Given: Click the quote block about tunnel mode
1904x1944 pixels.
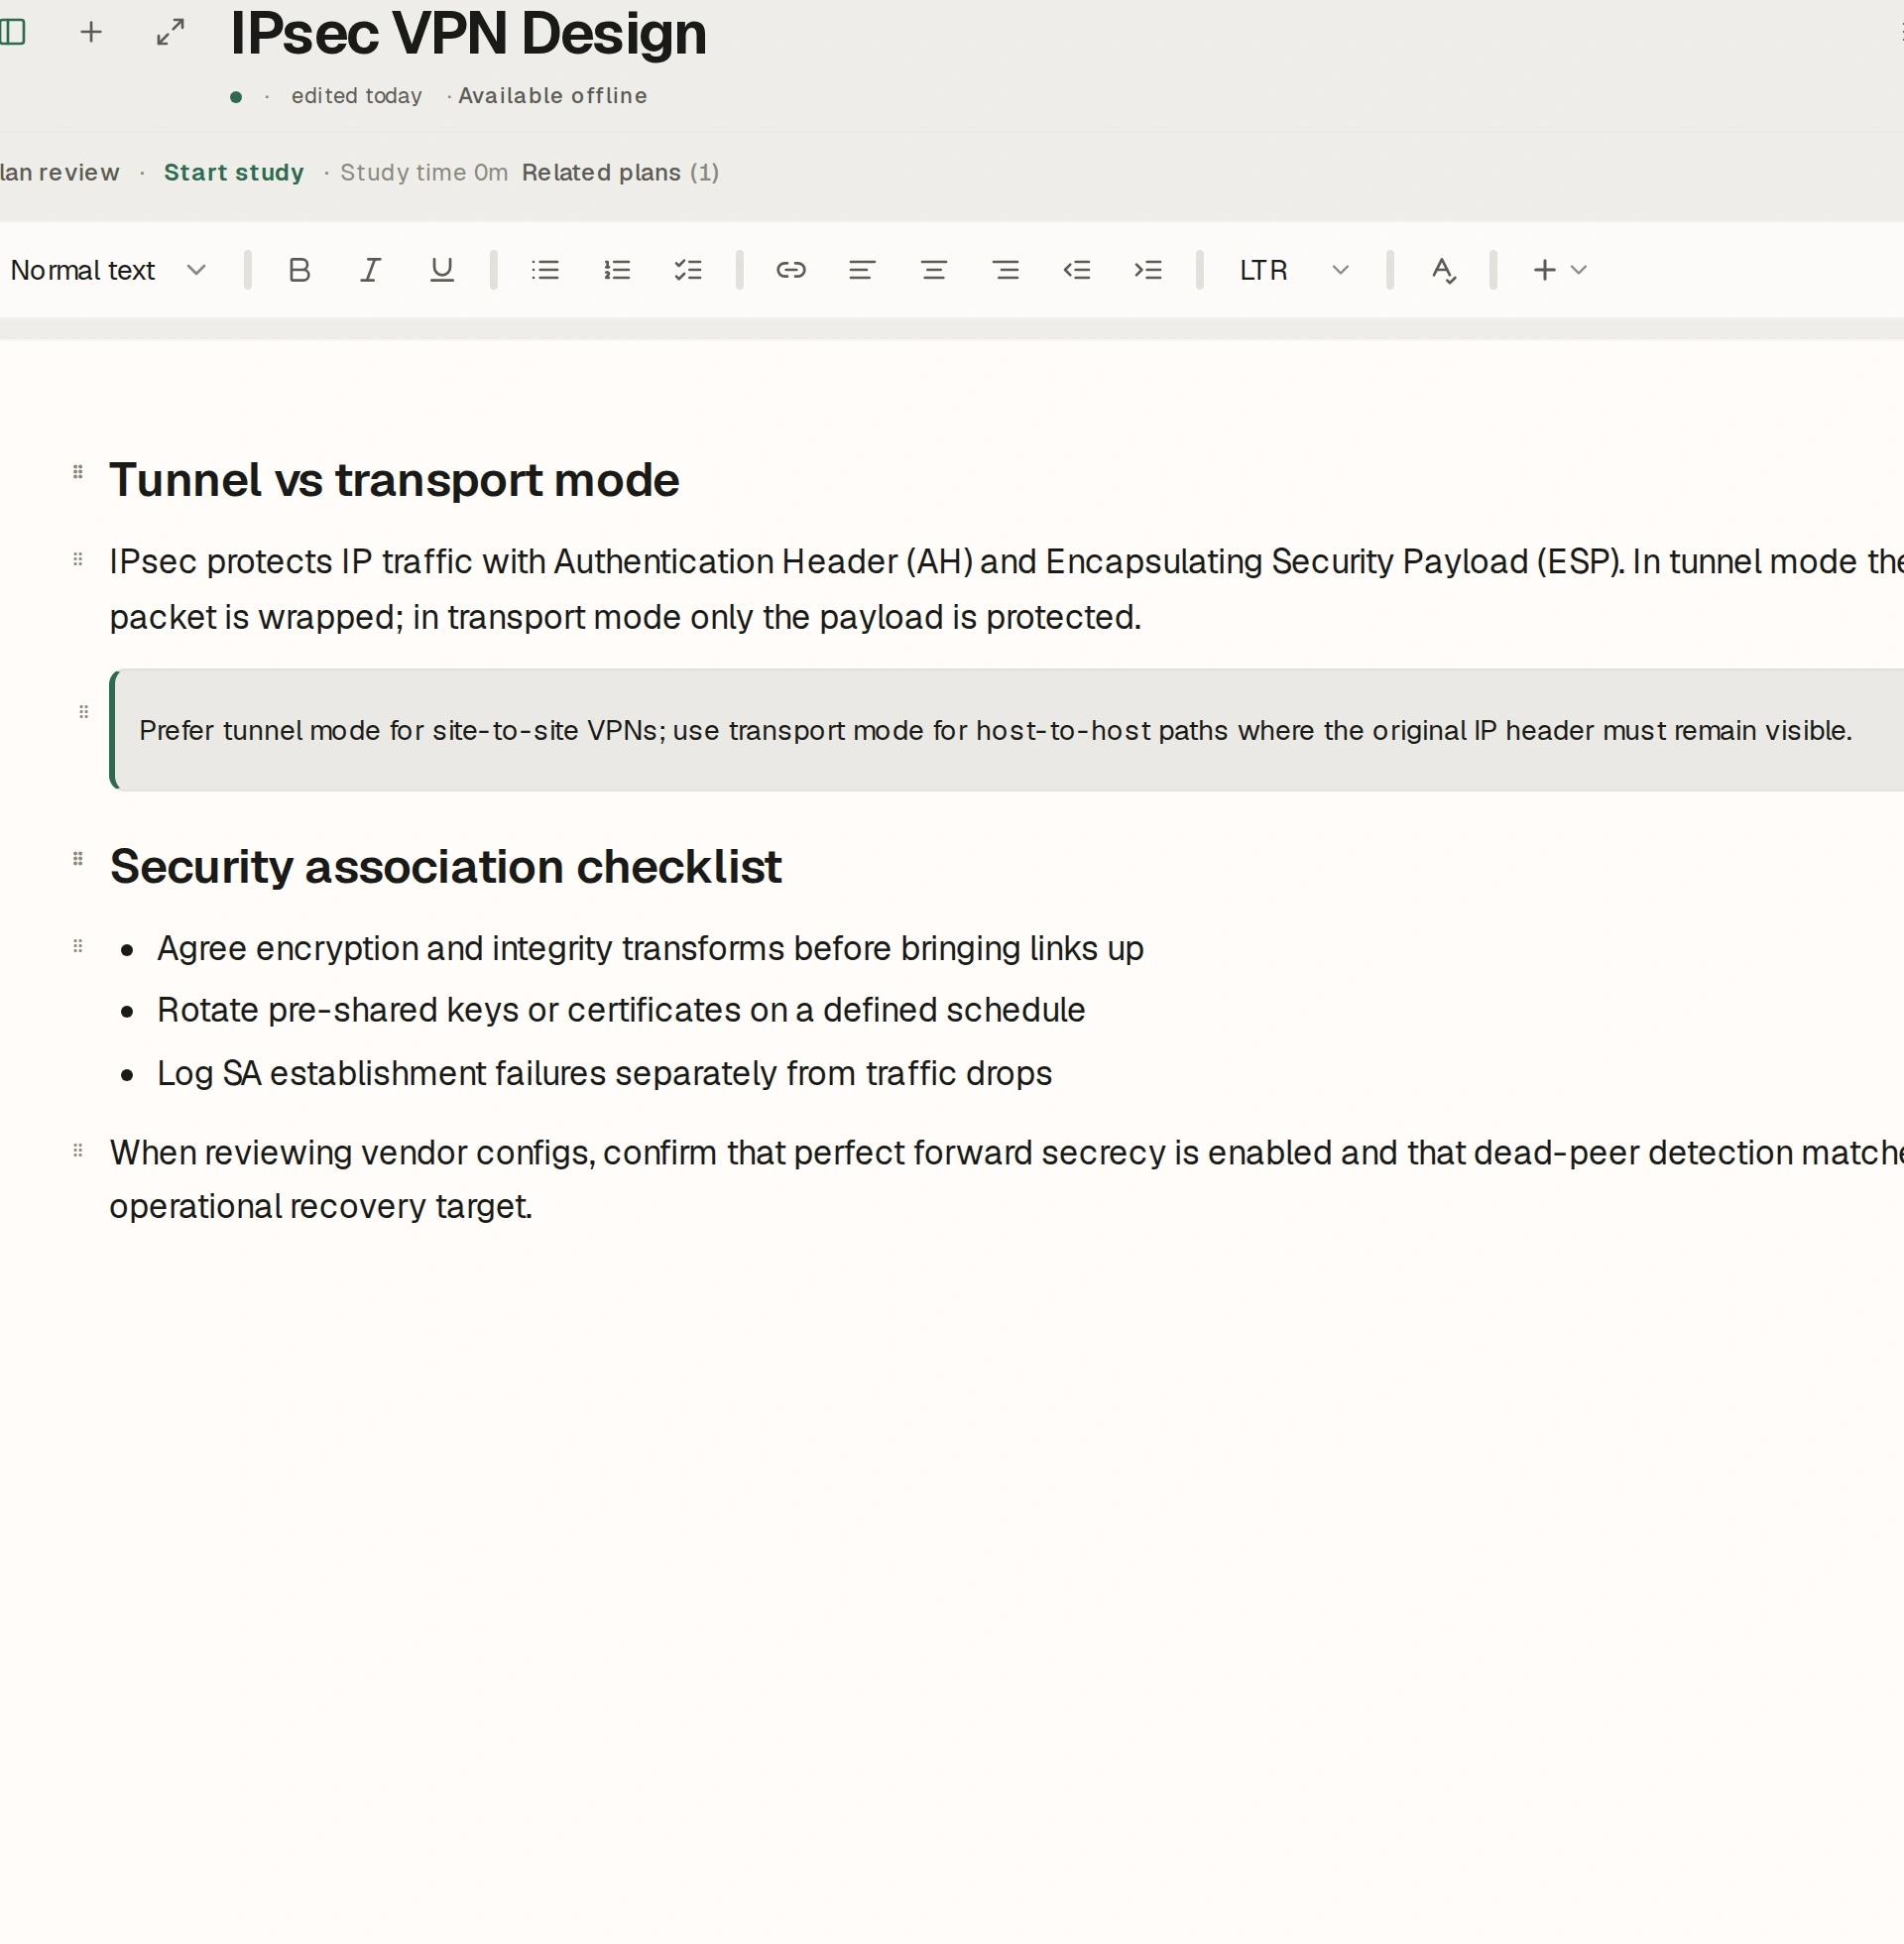Looking at the screenshot, I should coord(1006,730).
